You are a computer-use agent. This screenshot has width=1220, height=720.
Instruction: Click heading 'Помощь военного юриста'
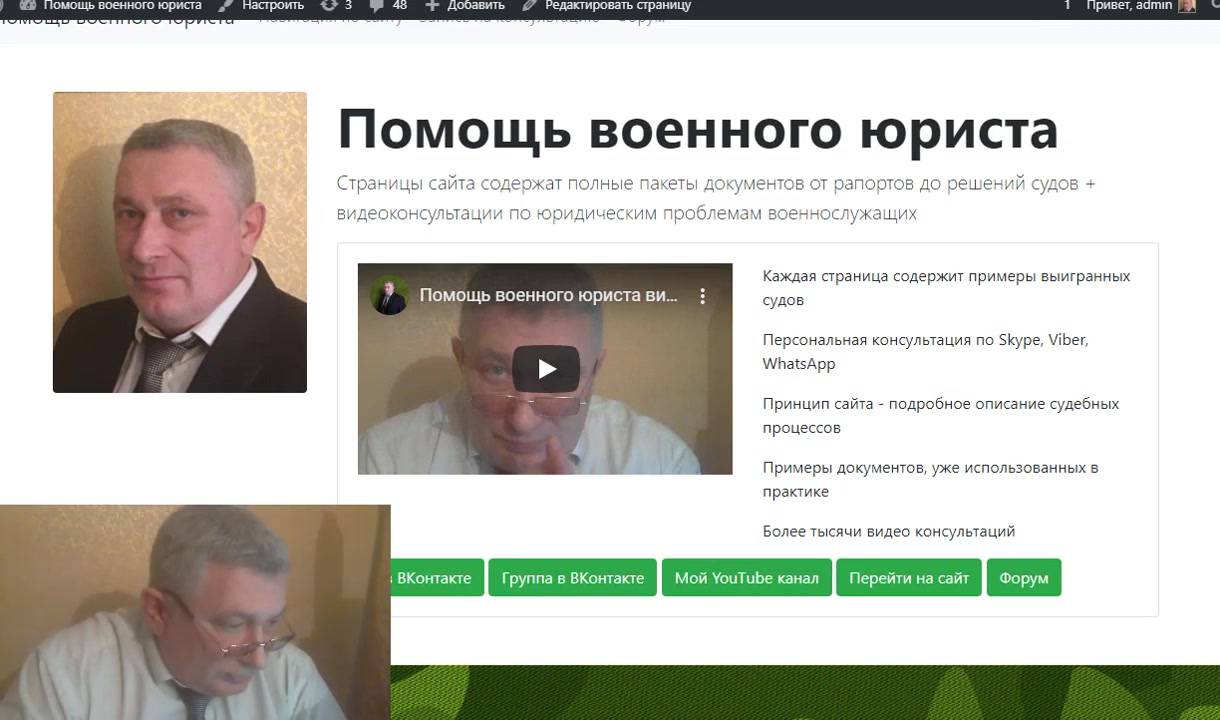point(697,129)
